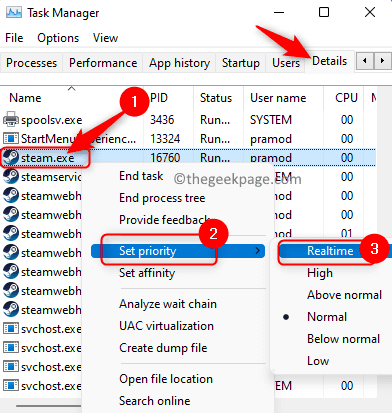Click the StartMenuExperience process icon

11,138
